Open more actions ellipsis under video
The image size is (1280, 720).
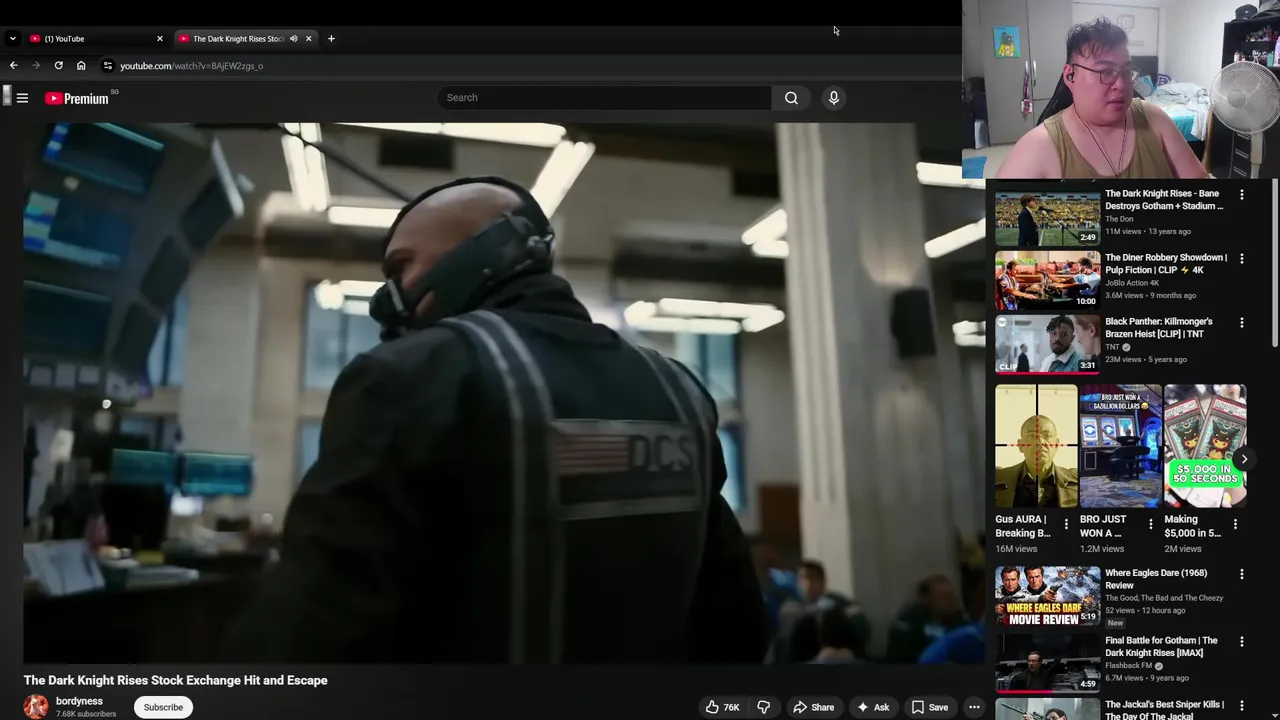(974, 707)
